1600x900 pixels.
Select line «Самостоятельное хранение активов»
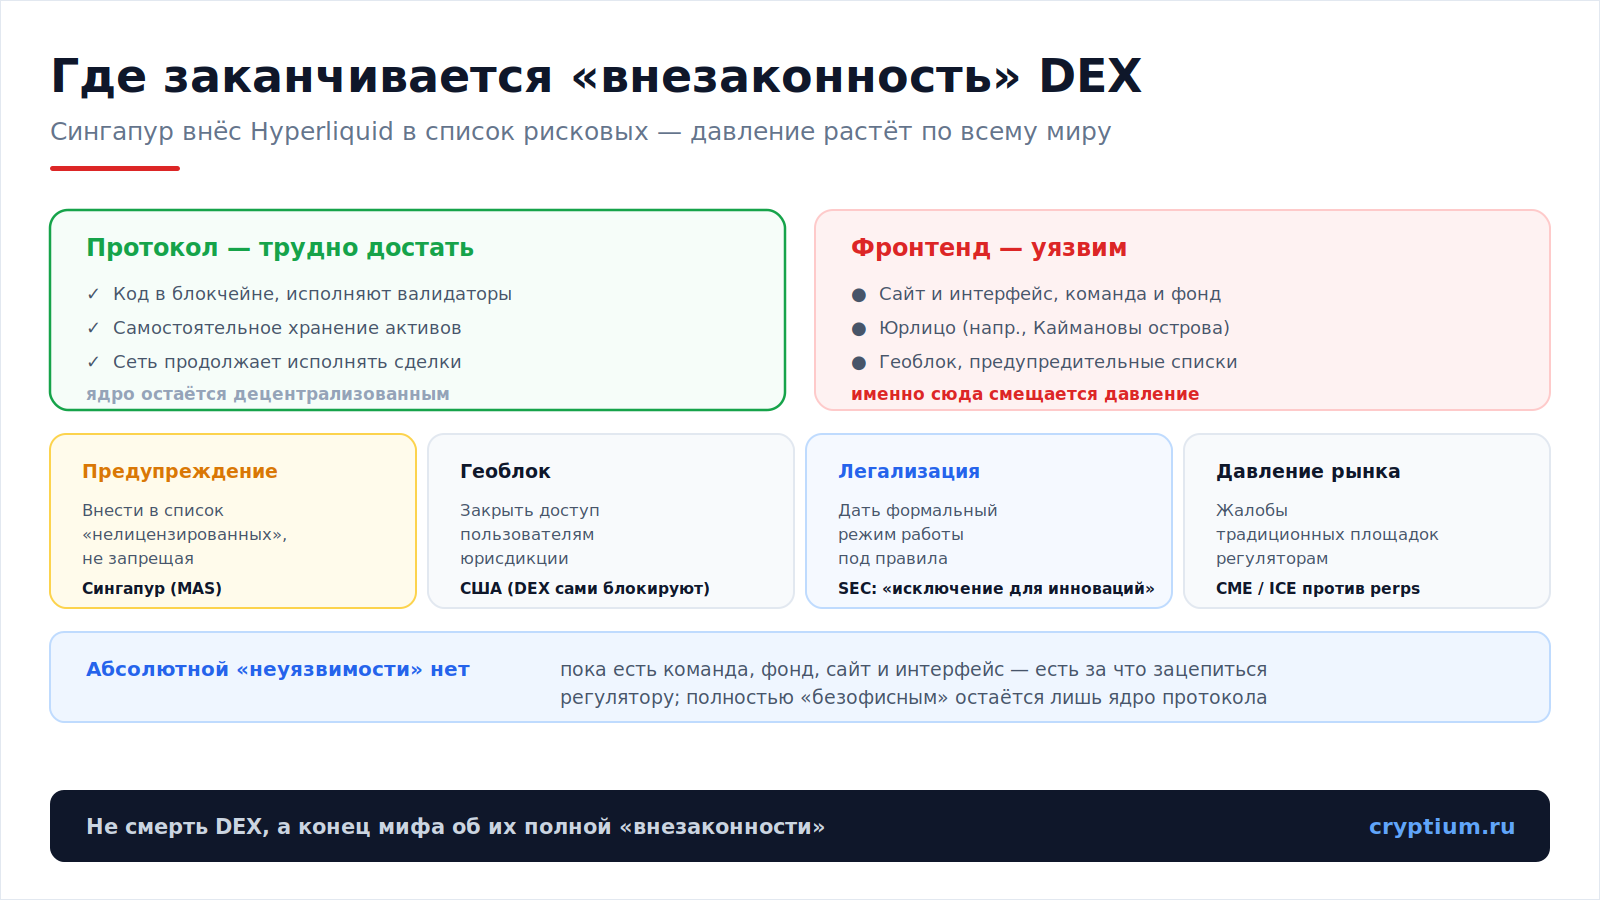[x=287, y=328]
